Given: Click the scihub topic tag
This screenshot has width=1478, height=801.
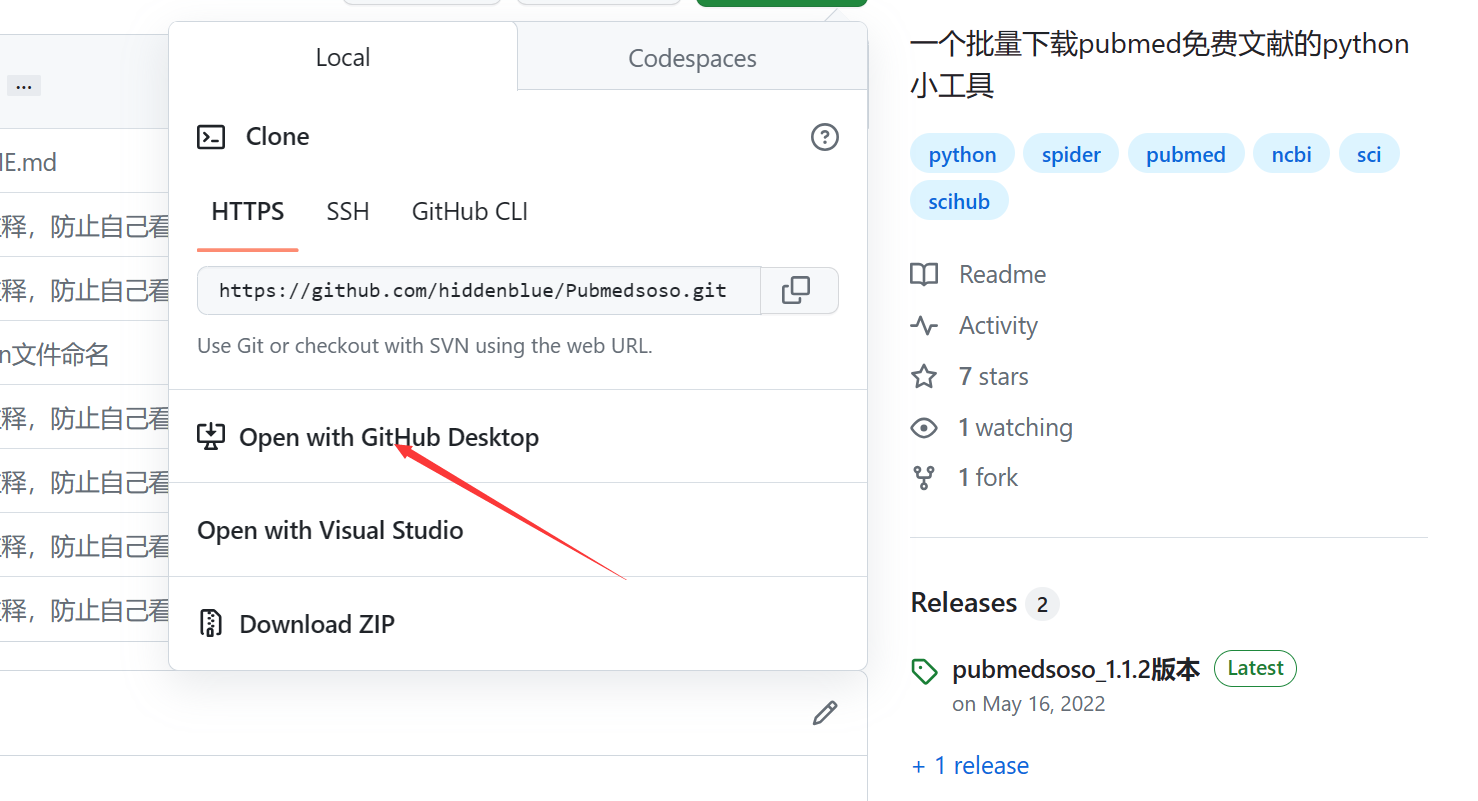Looking at the screenshot, I should pos(959,200).
